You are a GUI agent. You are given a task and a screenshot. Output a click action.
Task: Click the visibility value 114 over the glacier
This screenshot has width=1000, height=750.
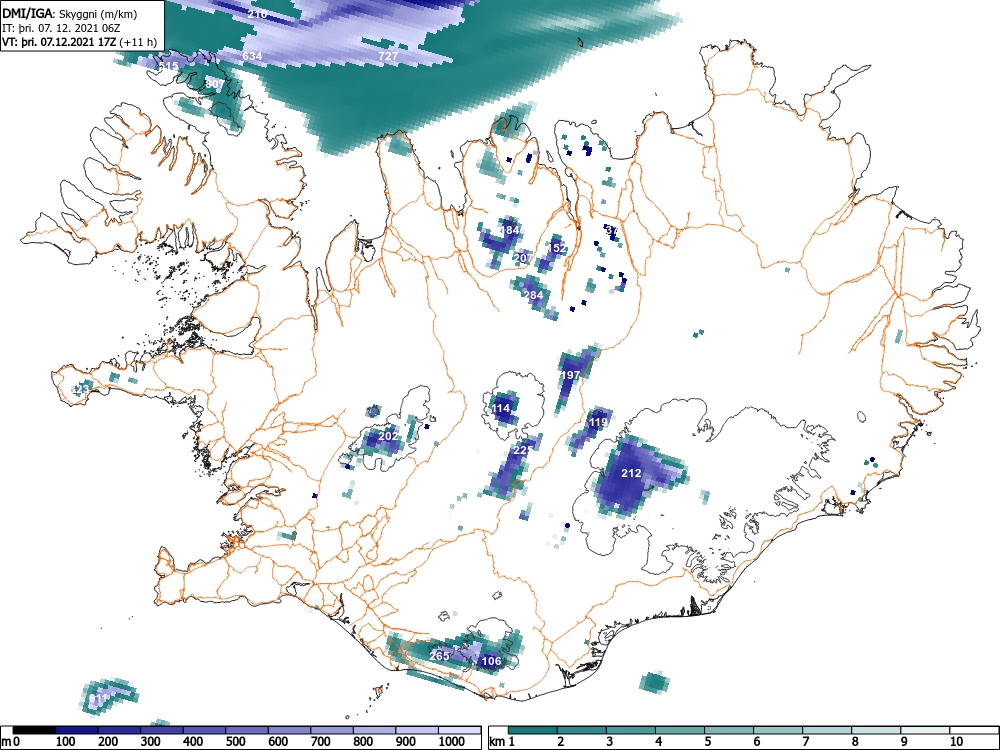(x=501, y=408)
